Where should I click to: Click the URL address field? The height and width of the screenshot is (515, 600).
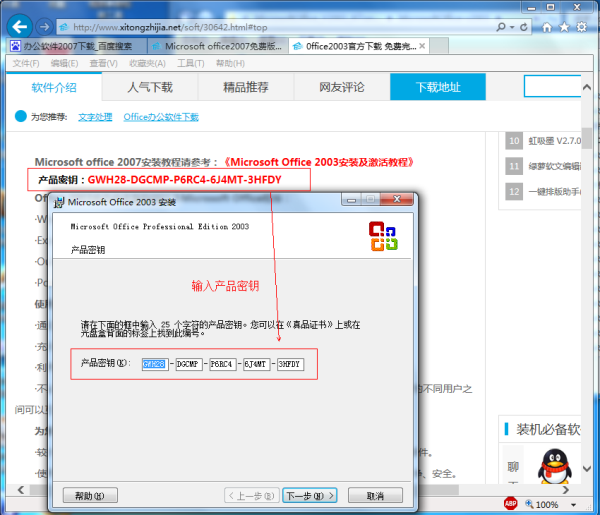276,27
